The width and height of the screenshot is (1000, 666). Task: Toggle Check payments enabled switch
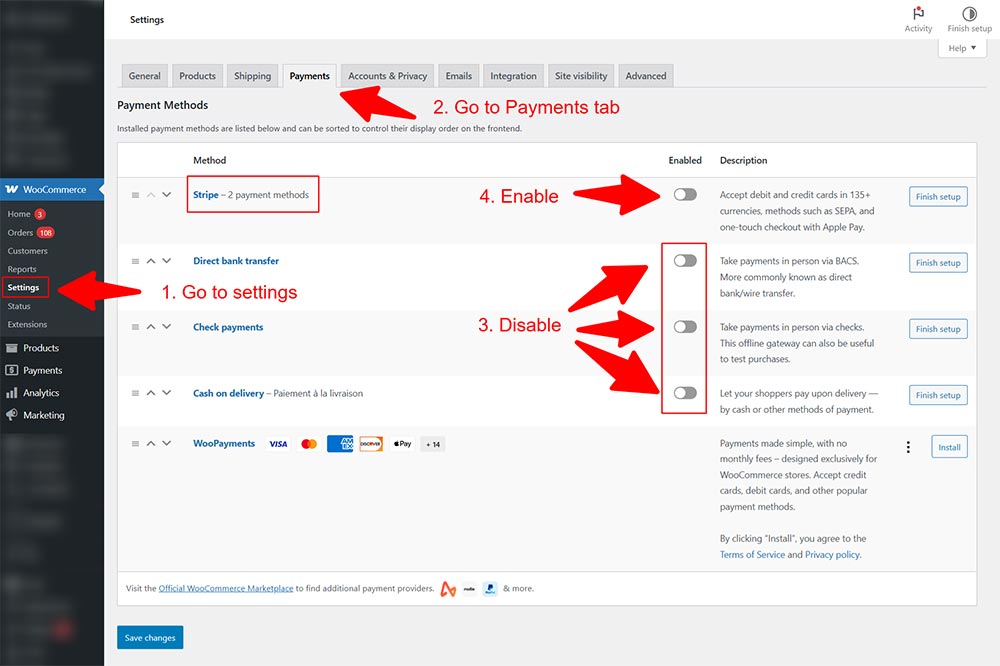pos(685,327)
